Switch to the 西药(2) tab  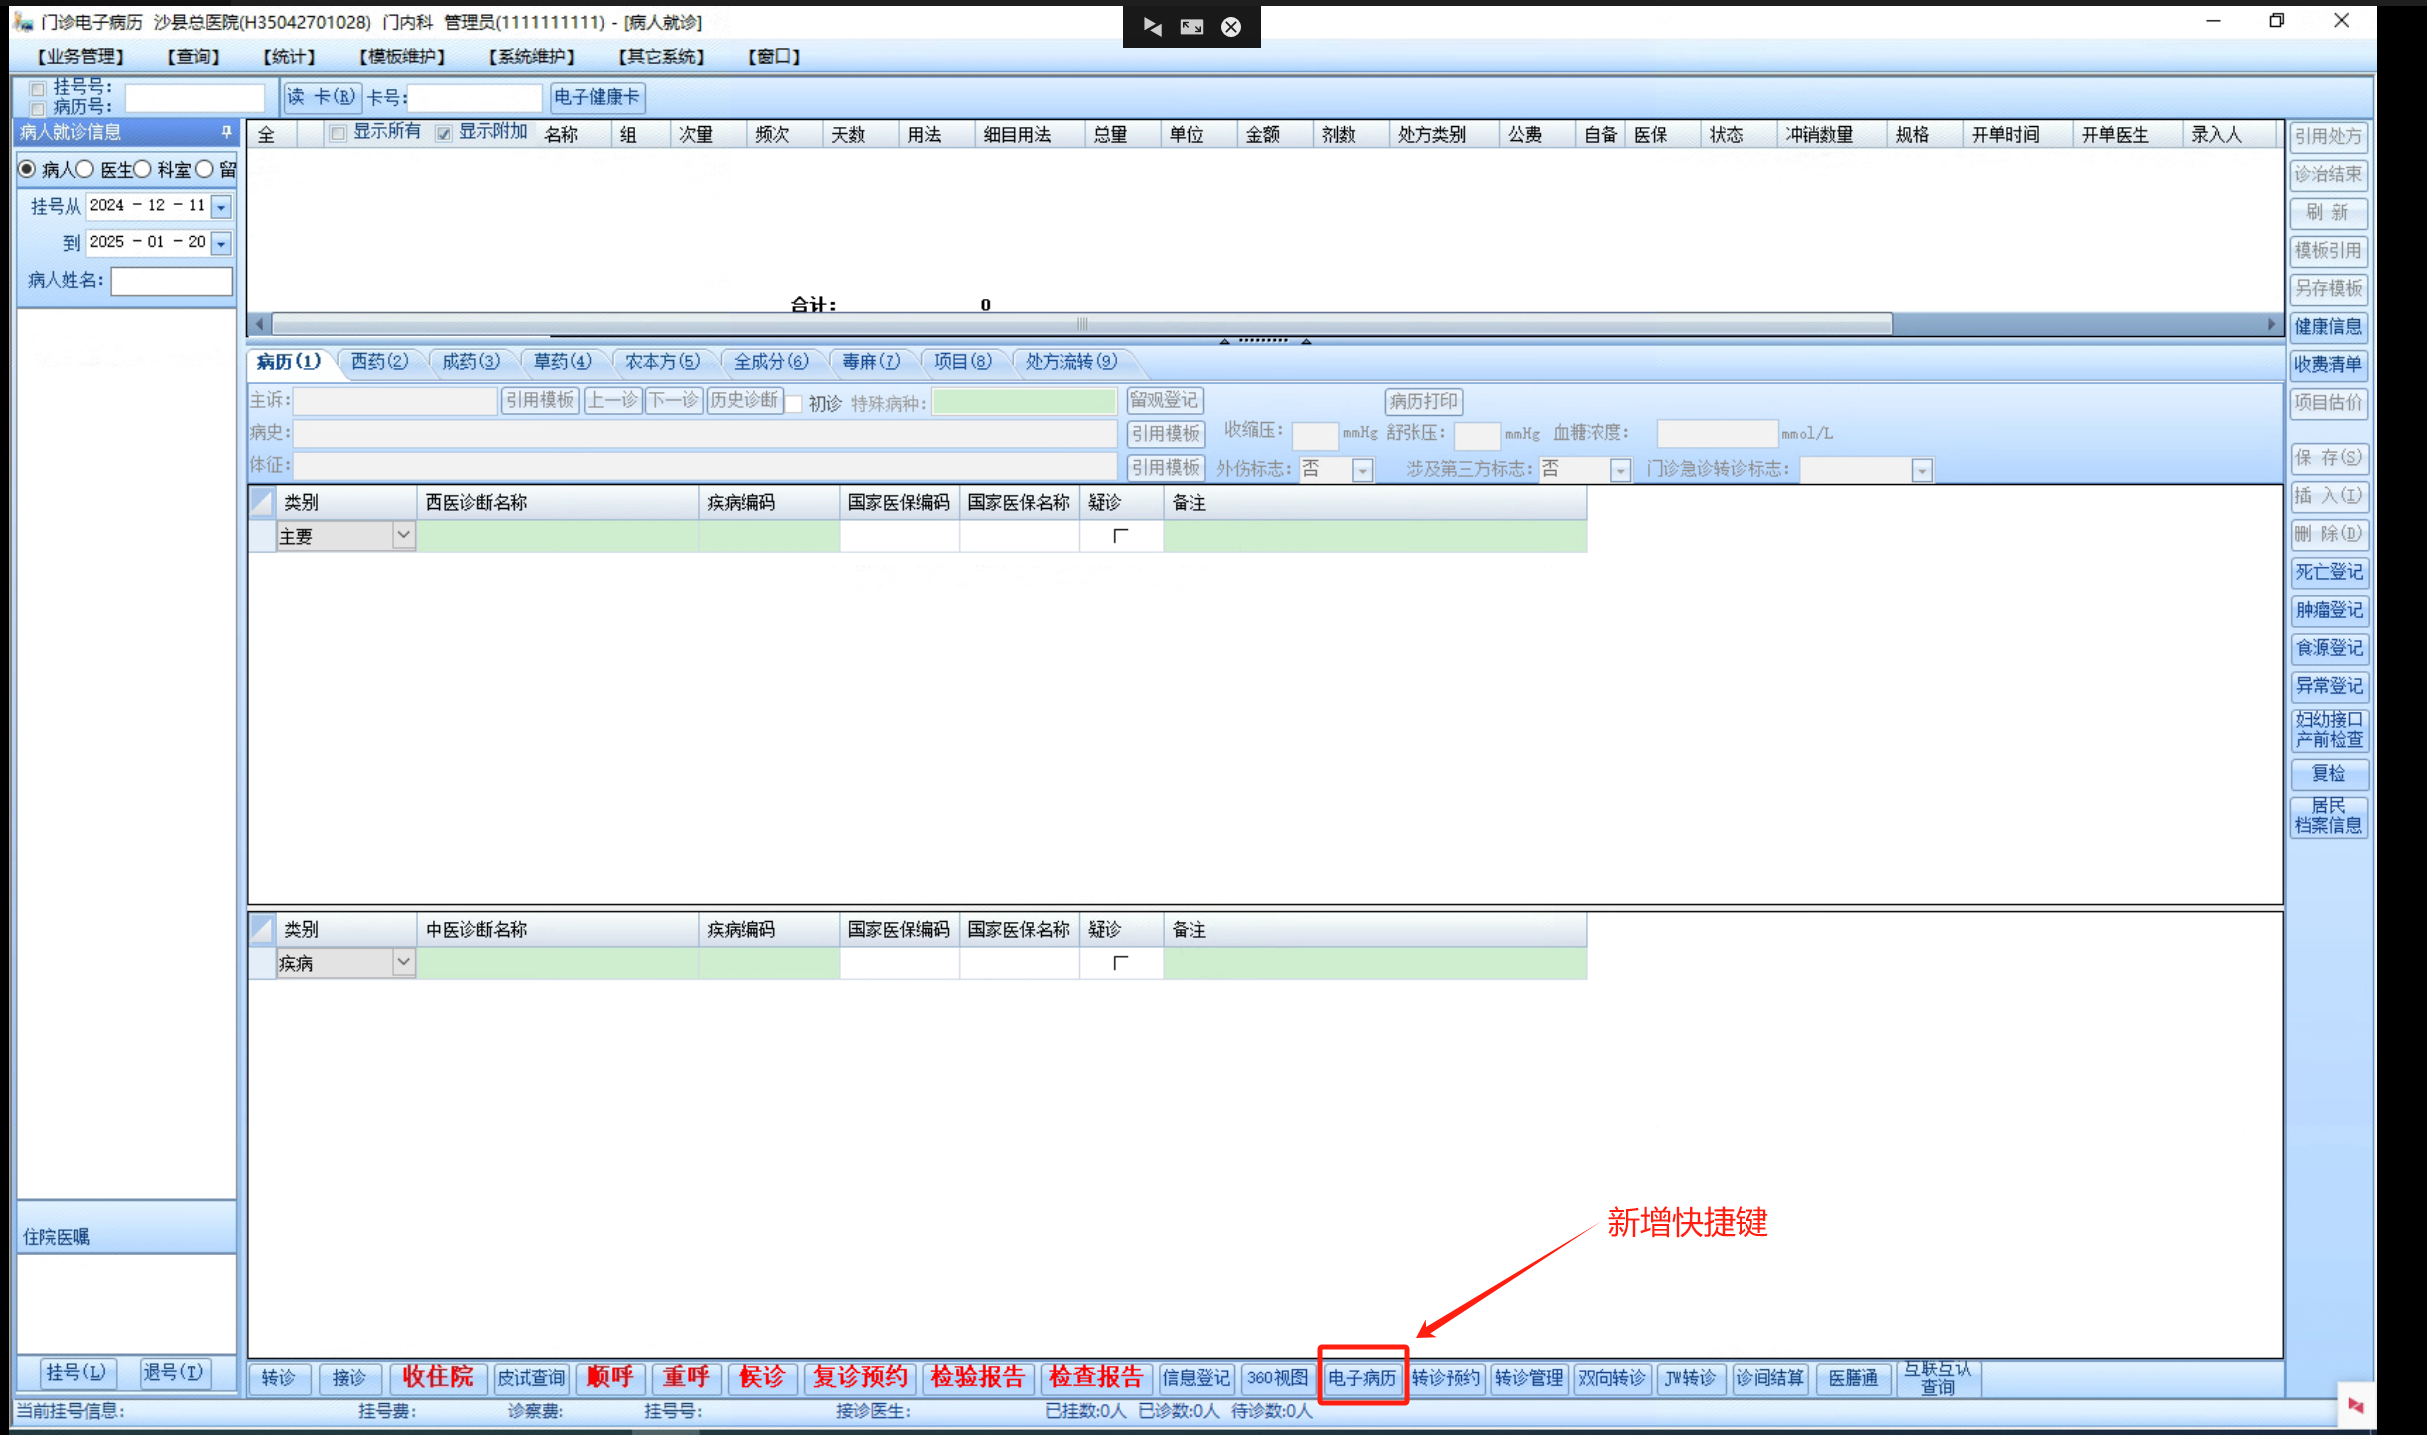tap(378, 361)
